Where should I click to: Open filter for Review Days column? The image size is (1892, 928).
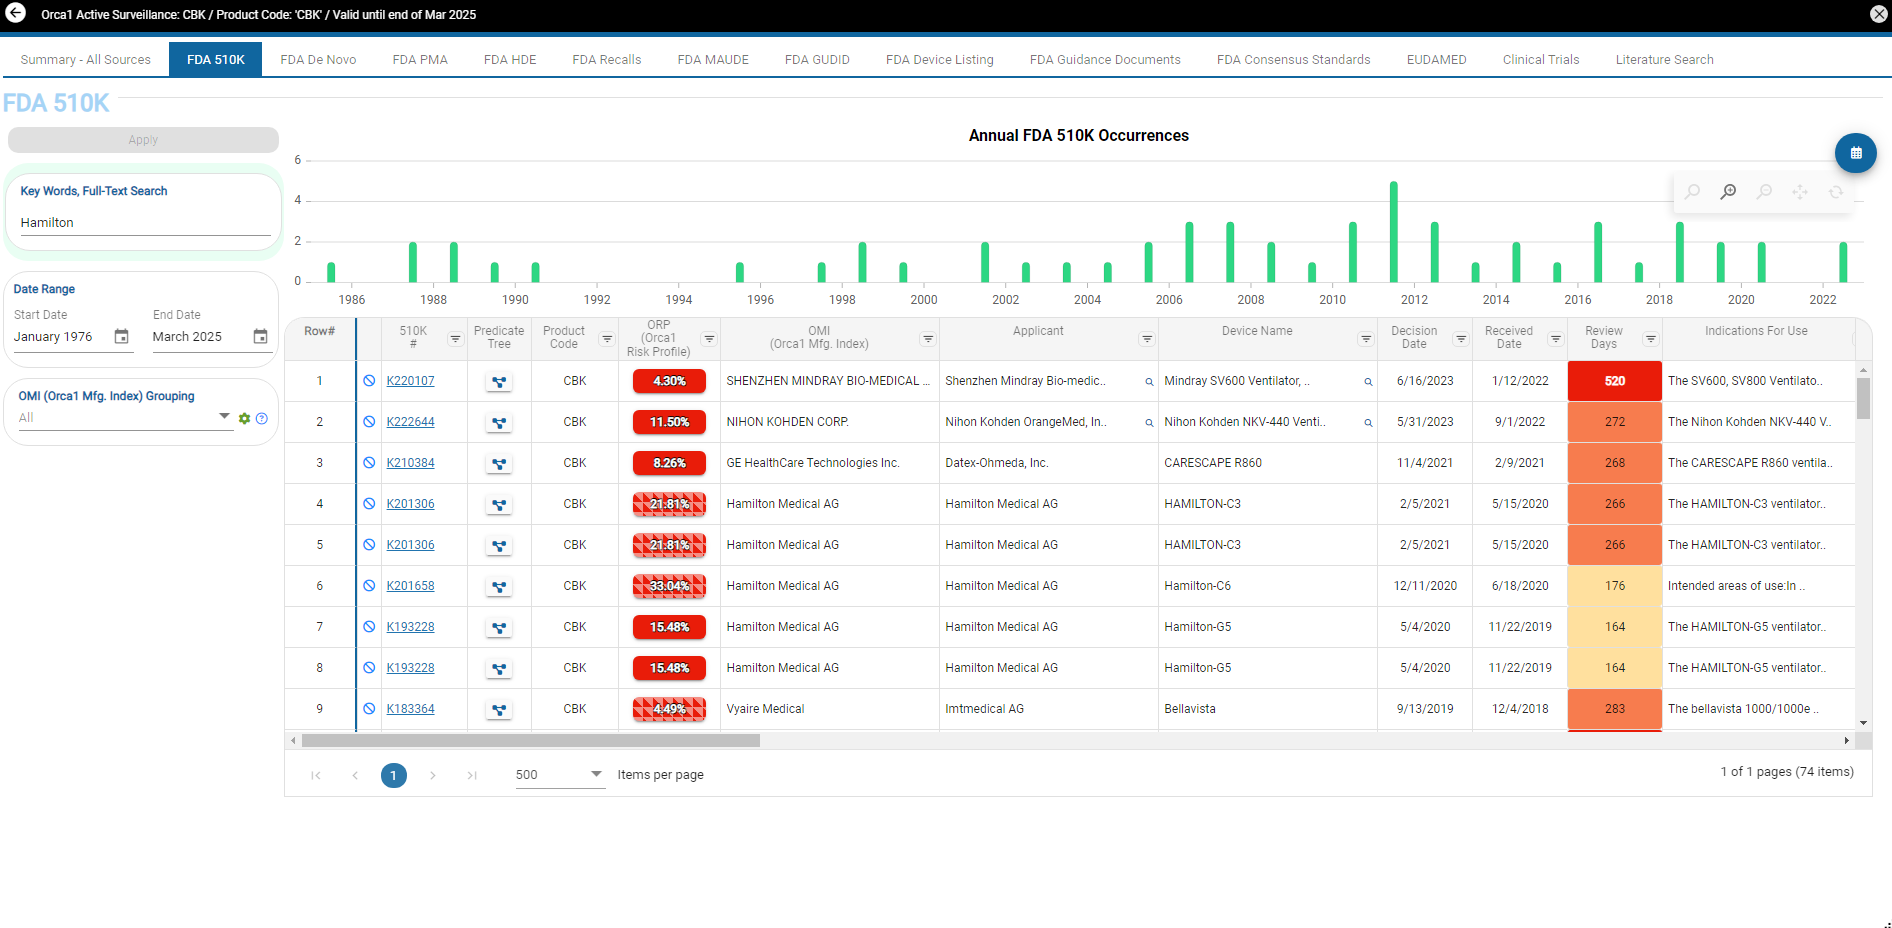click(1651, 339)
